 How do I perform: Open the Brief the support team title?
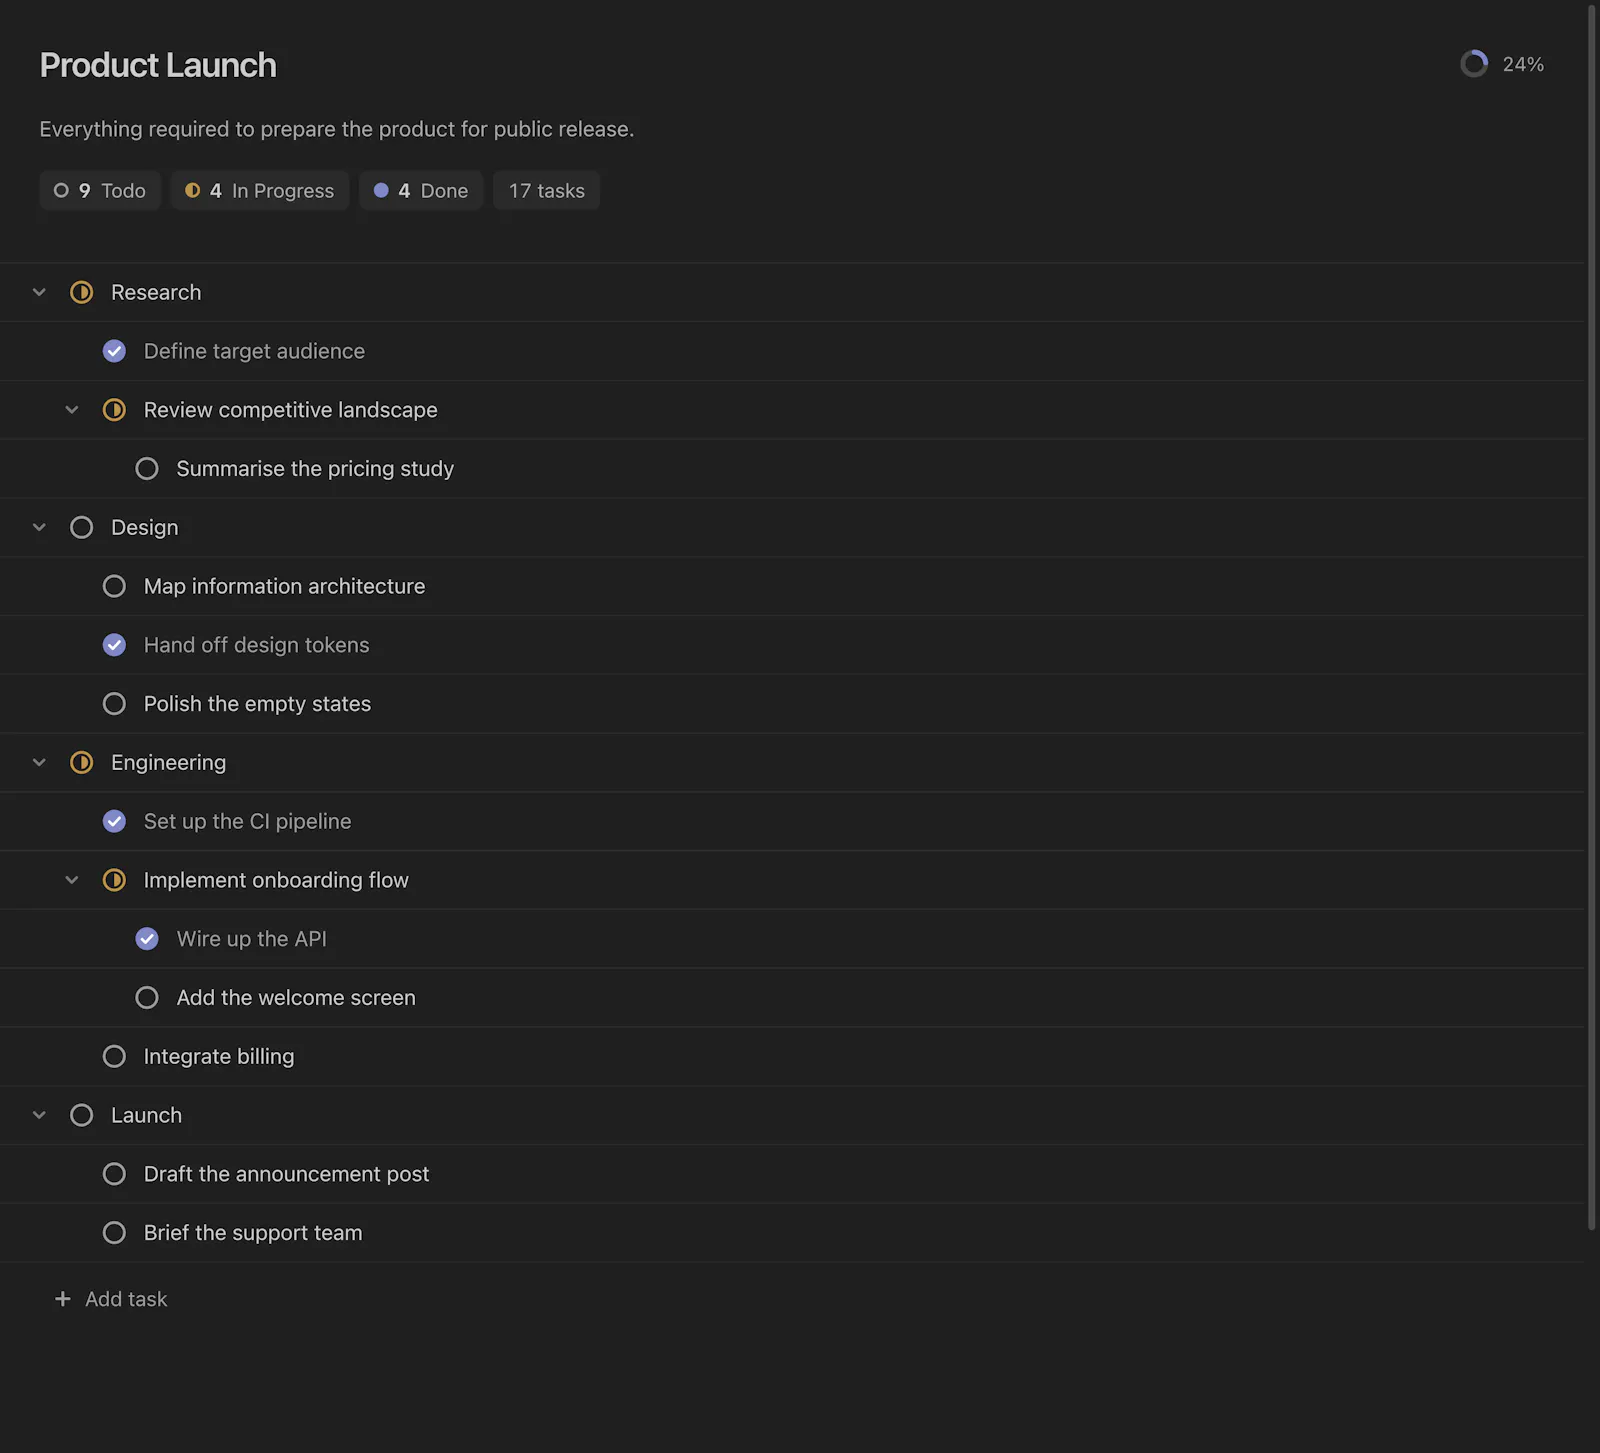(253, 1233)
